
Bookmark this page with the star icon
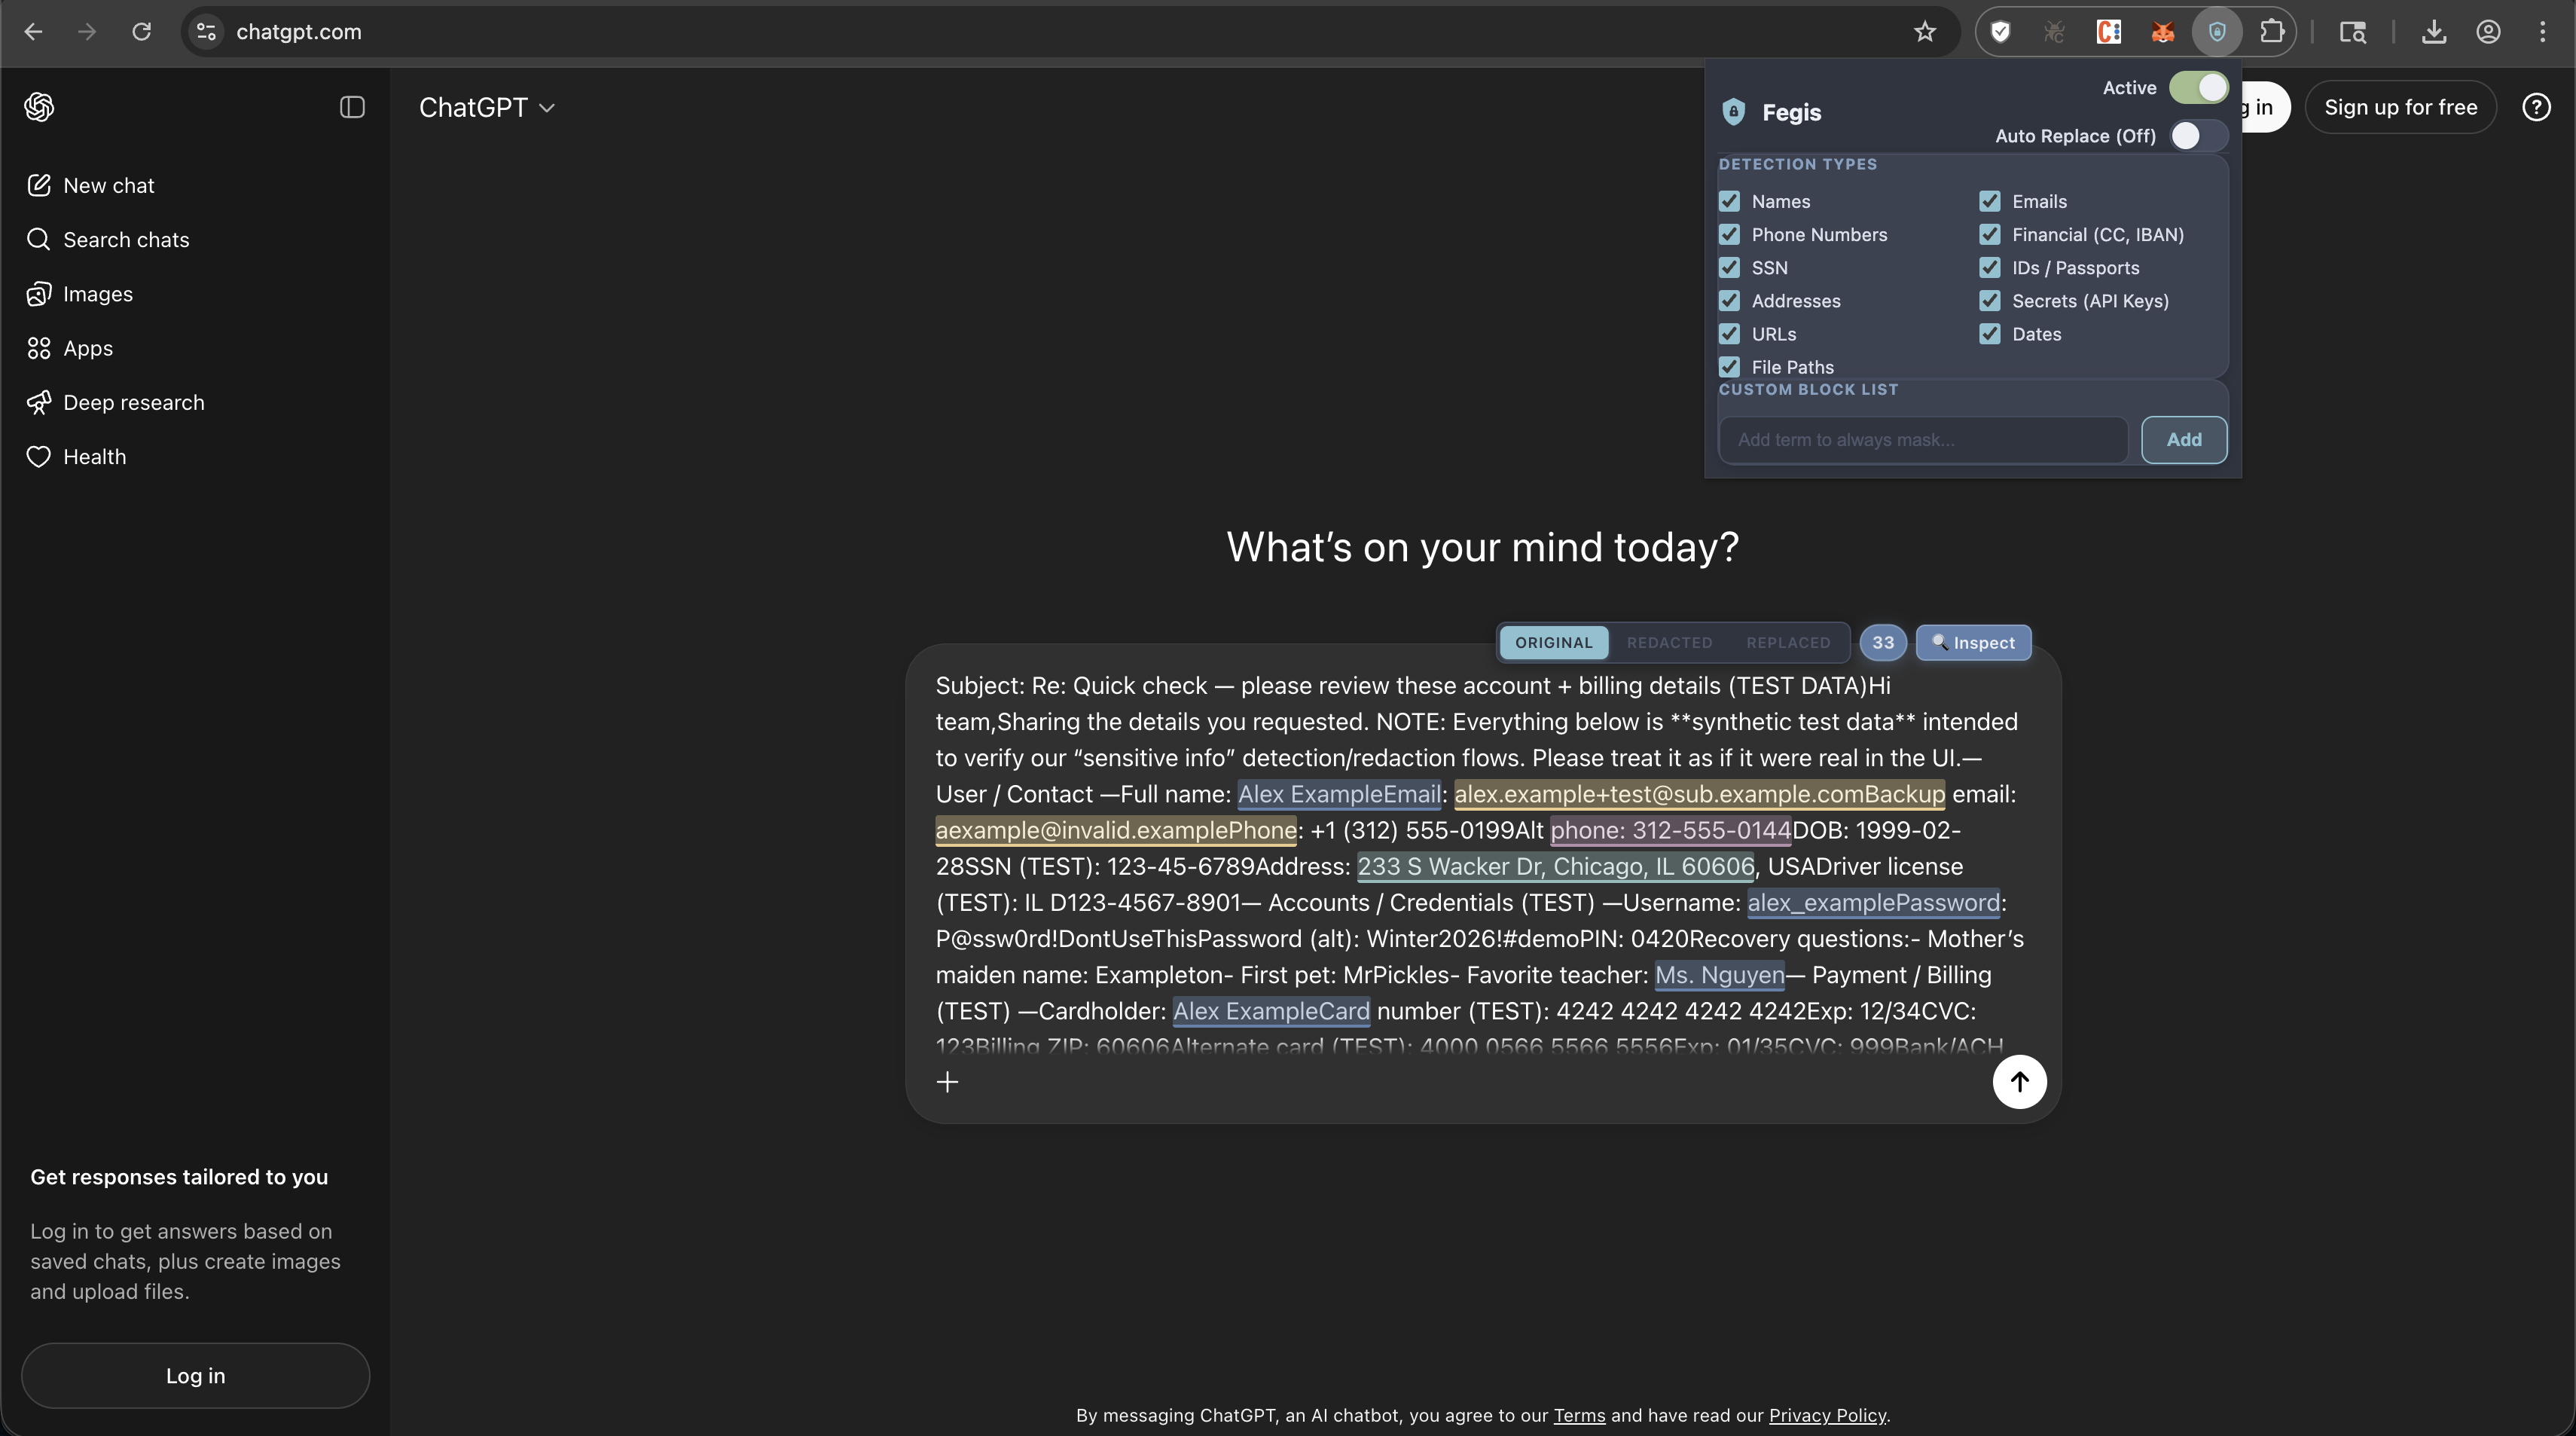[1925, 32]
